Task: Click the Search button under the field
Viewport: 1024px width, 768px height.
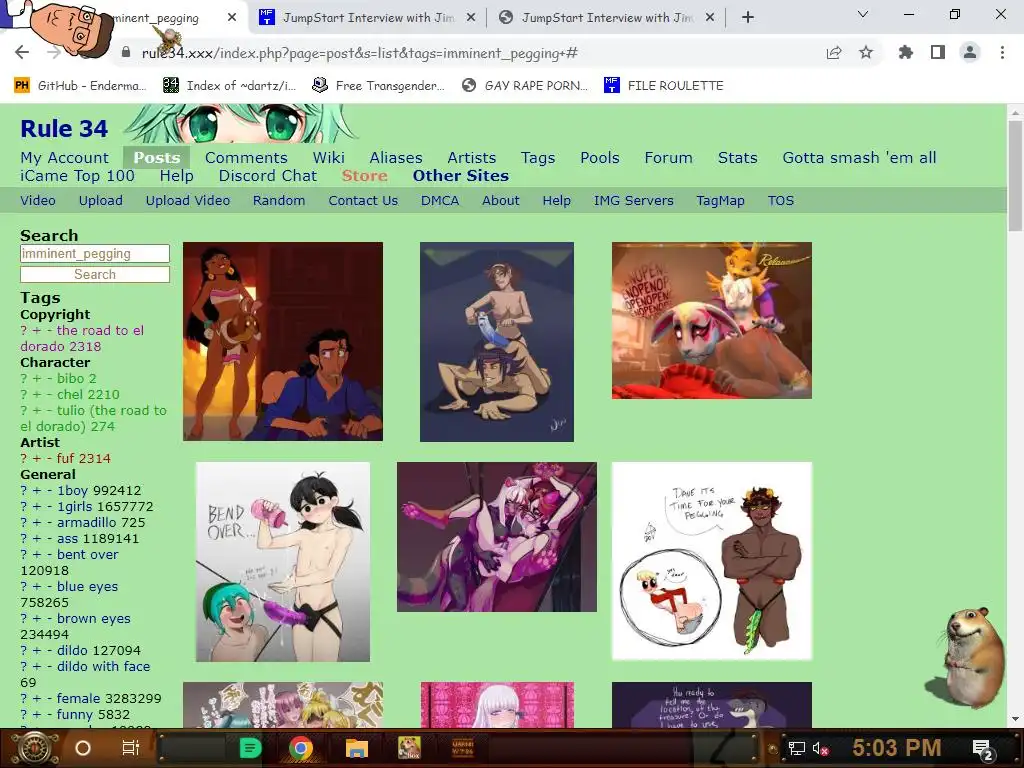Action: tap(95, 274)
